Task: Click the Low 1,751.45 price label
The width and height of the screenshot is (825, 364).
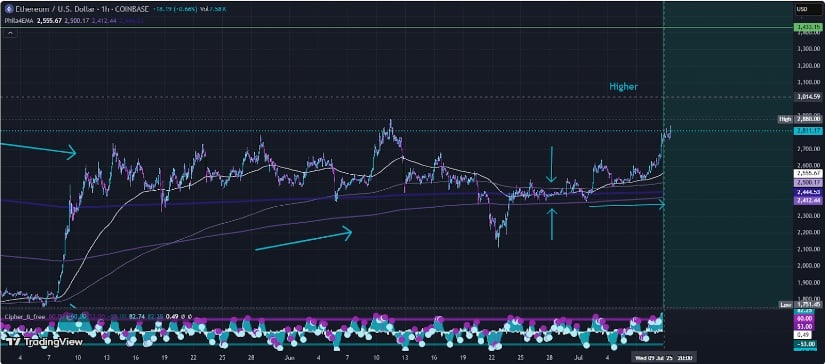Action: (x=800, y=304)
